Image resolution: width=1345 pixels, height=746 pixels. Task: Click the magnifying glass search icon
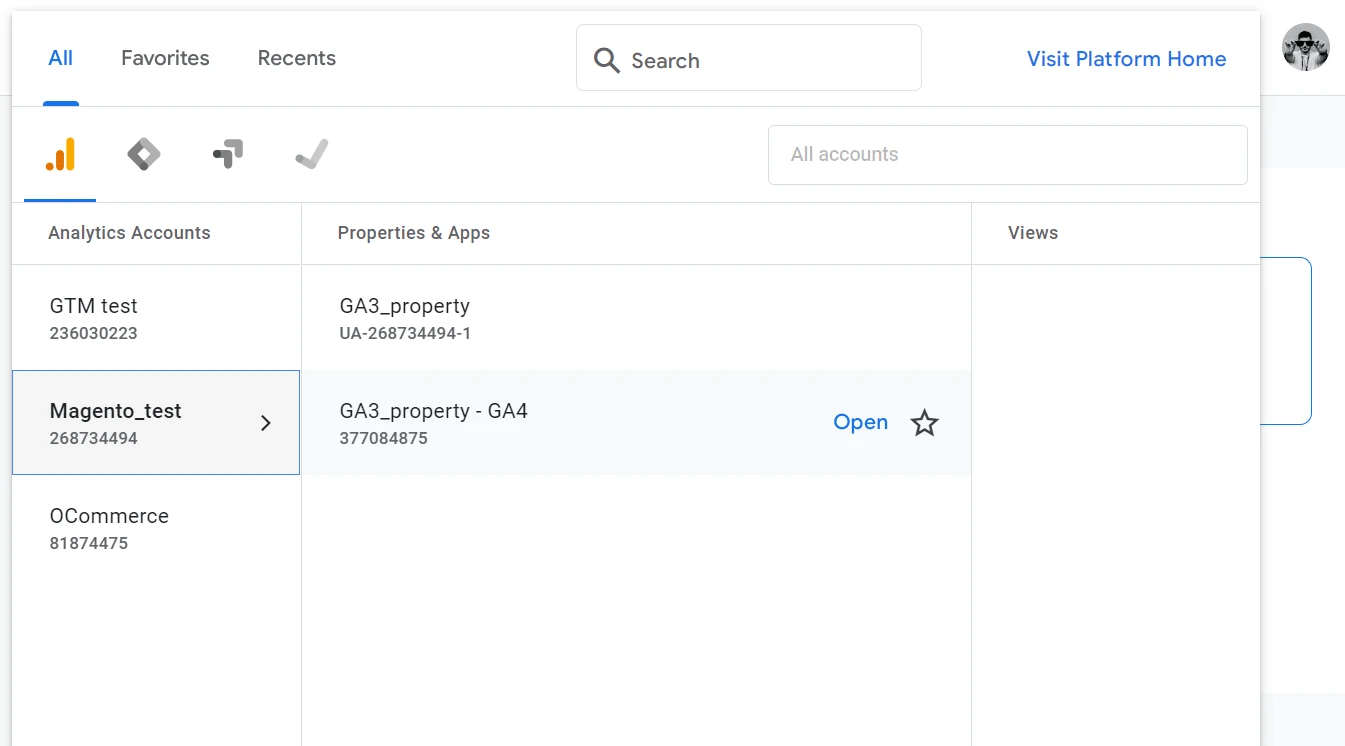(x=606, y=60)
